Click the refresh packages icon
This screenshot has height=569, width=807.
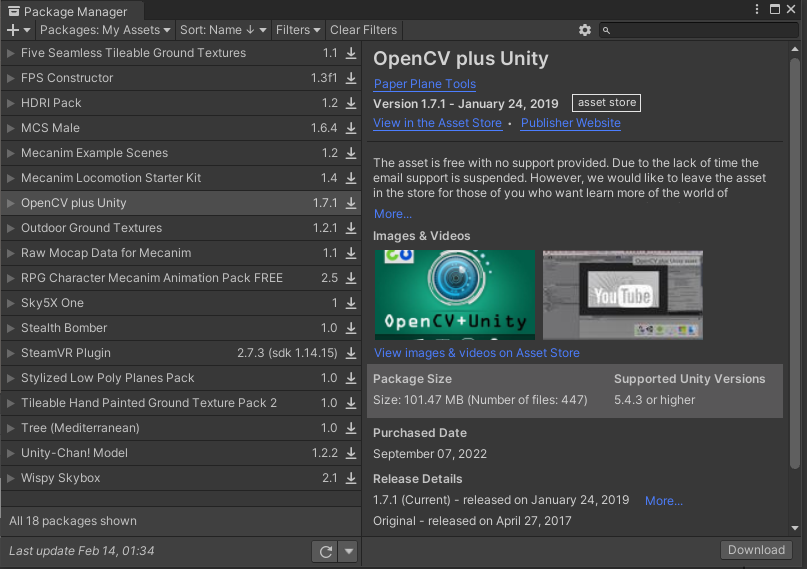(x=325, y=552)
